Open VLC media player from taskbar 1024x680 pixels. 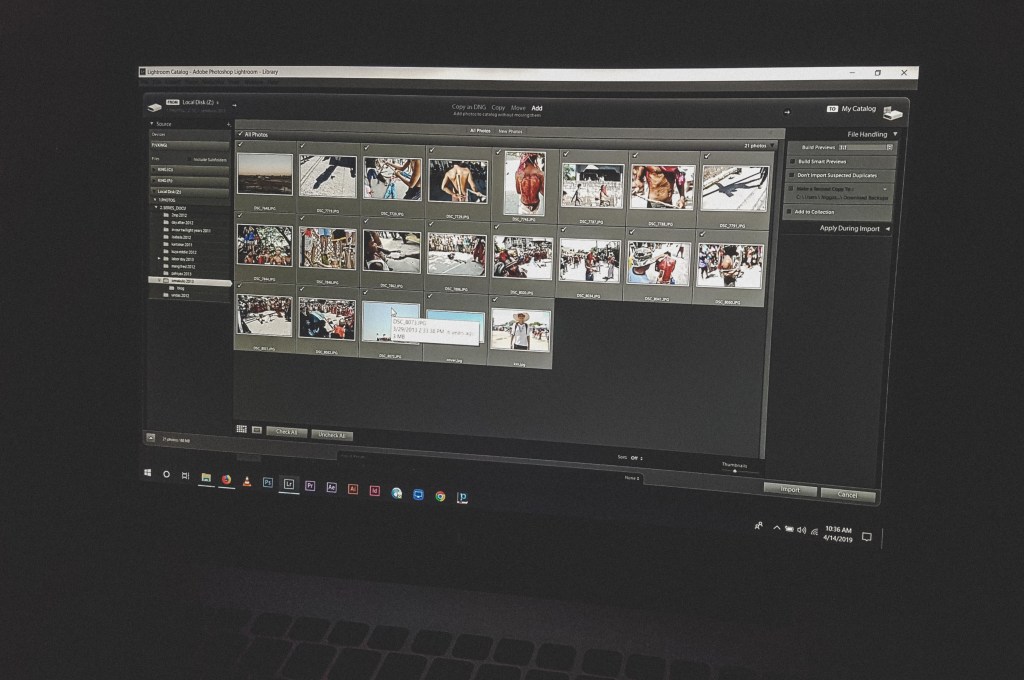pos(246,480)
